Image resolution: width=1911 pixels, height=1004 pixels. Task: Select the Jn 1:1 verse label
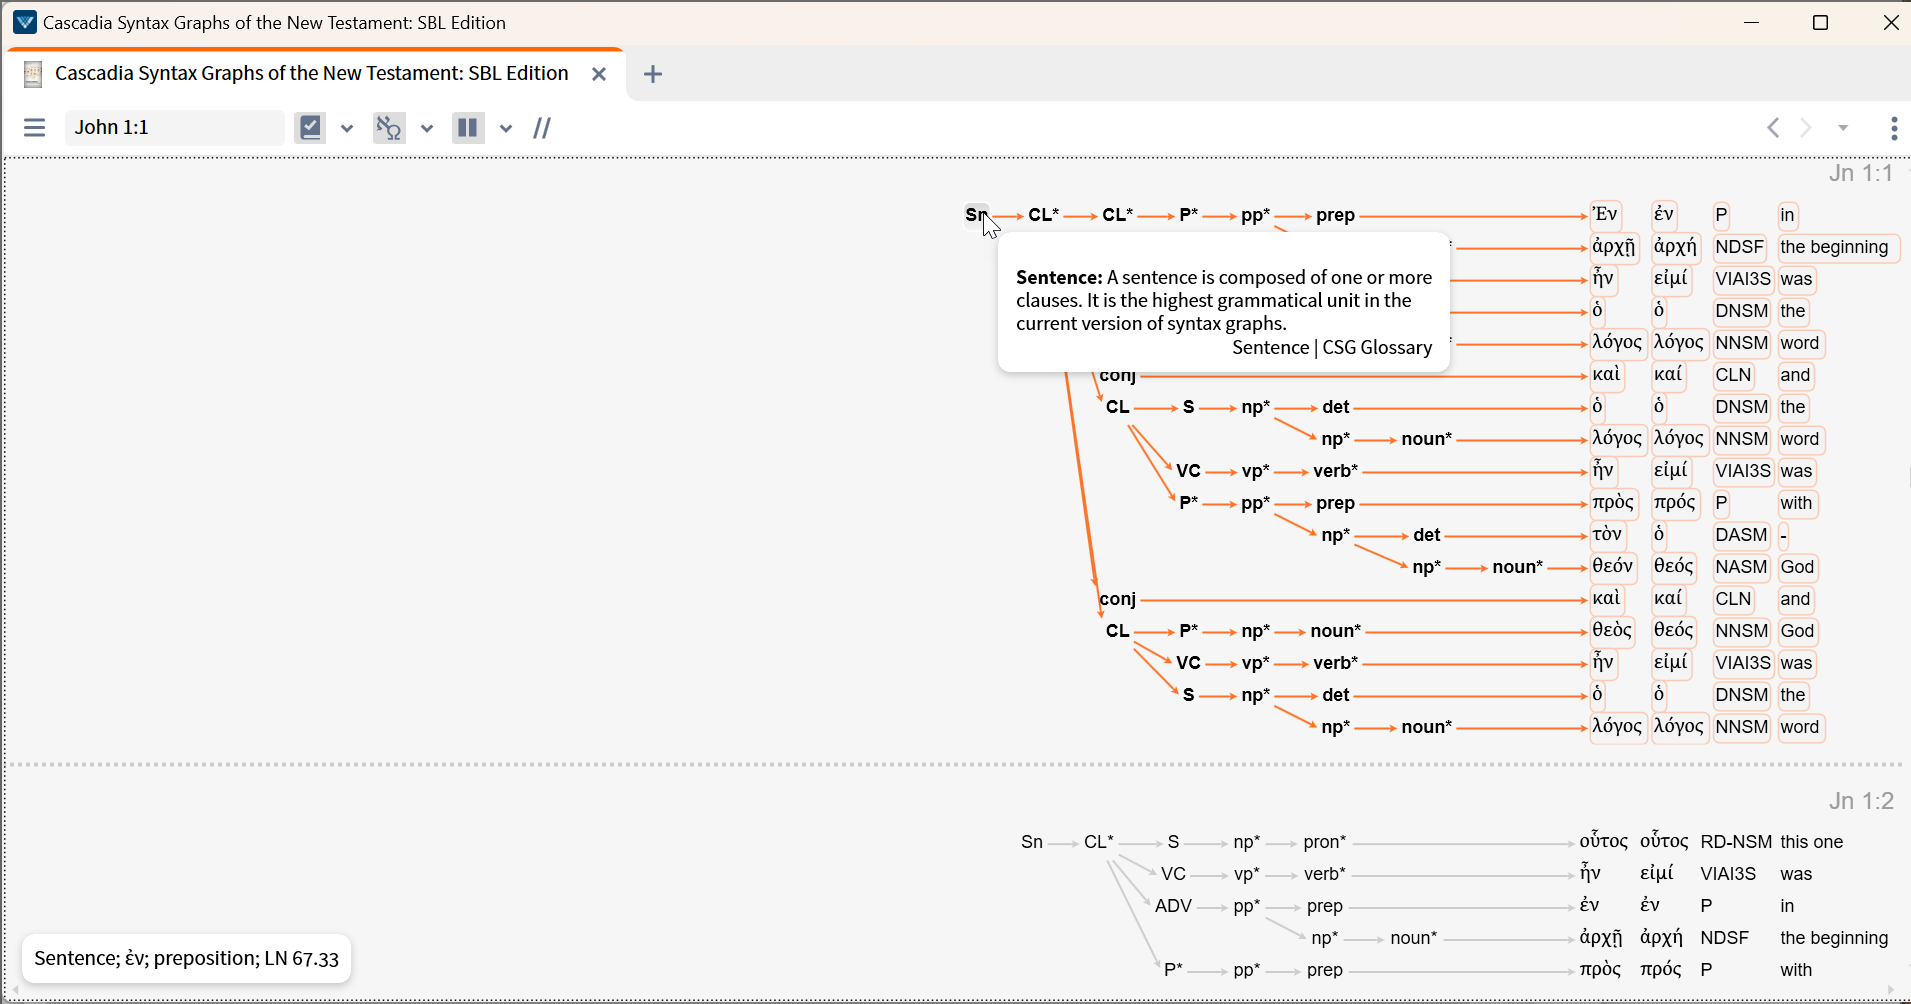pos(1861,173)
